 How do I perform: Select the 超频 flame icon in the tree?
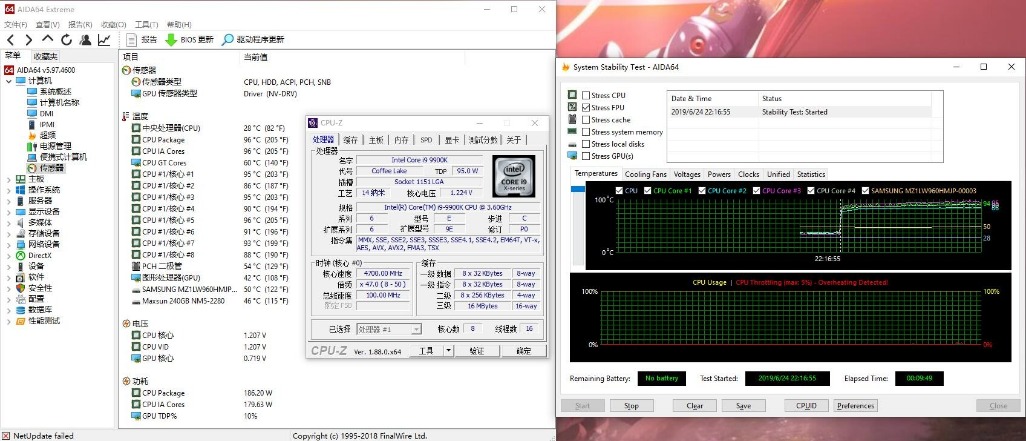point(32,135)
